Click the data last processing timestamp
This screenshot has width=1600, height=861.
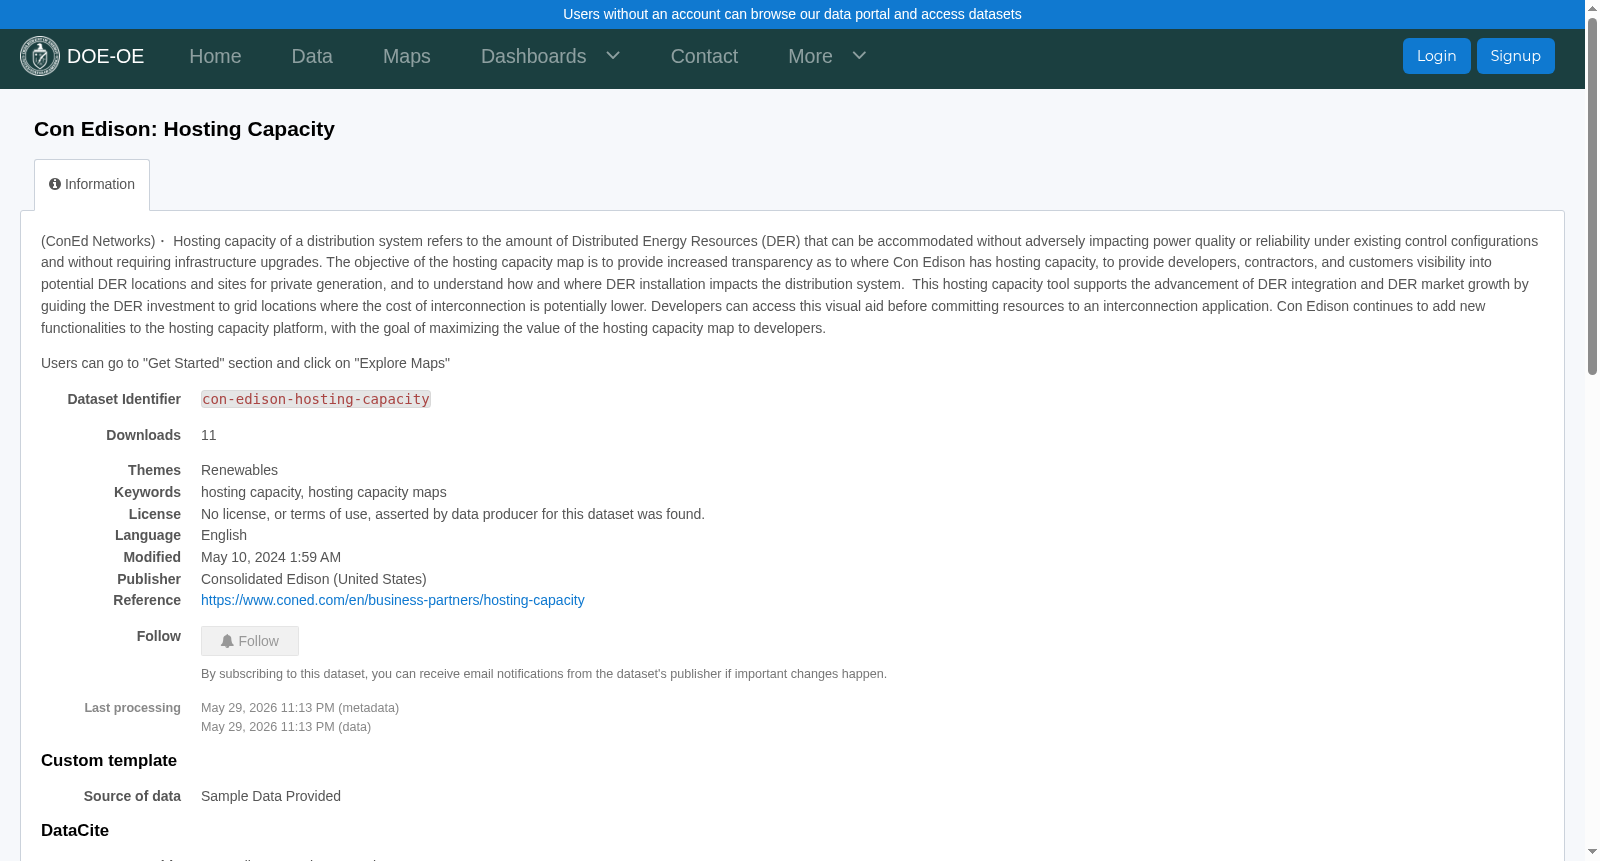(286, 727)
